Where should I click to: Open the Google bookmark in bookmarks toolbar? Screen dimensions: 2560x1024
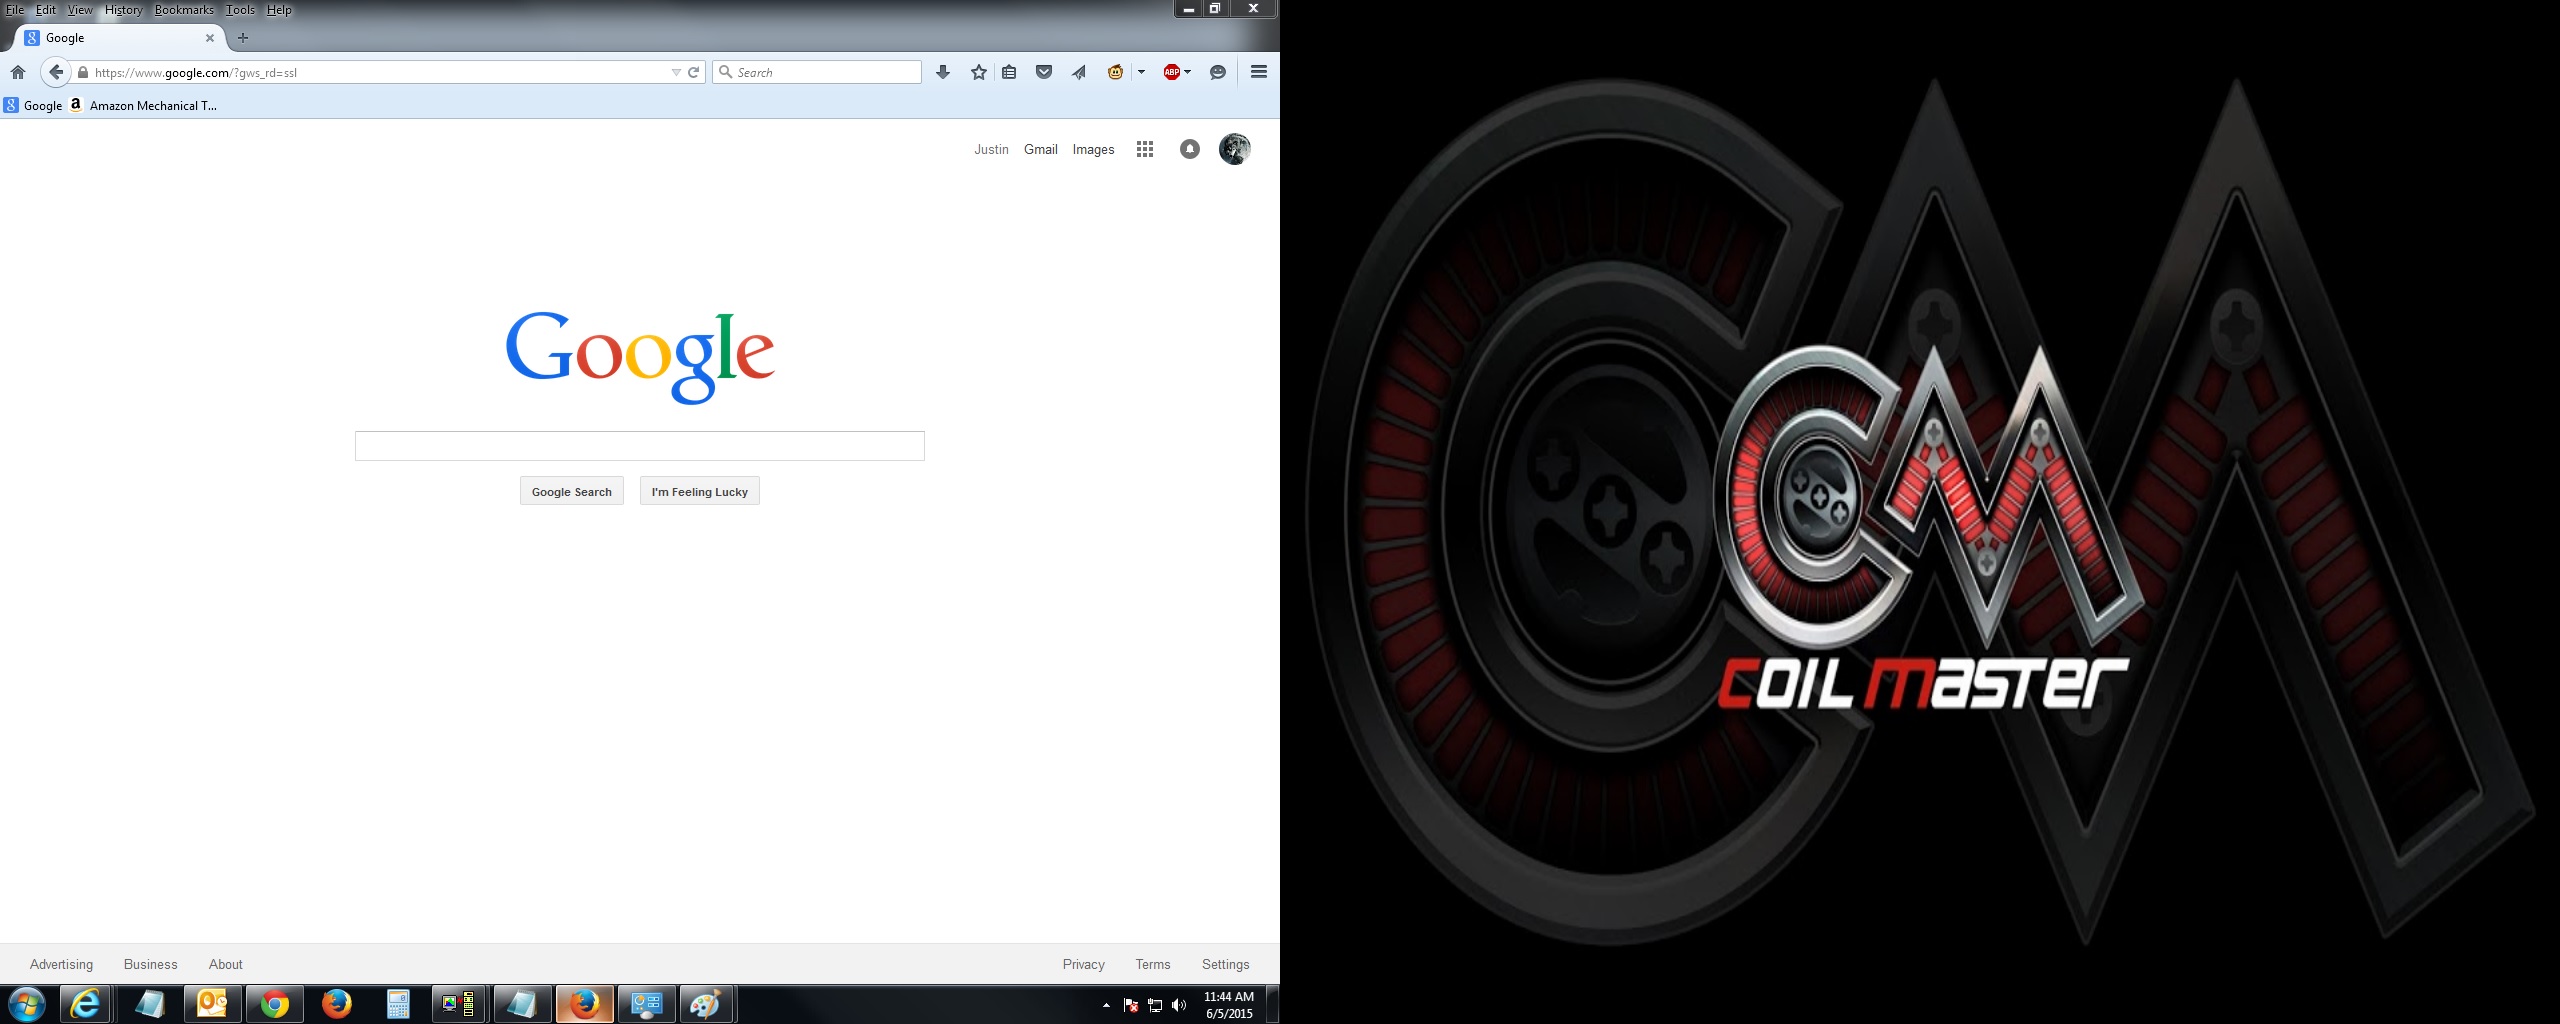pyautogui.click(x=33, y=105)
